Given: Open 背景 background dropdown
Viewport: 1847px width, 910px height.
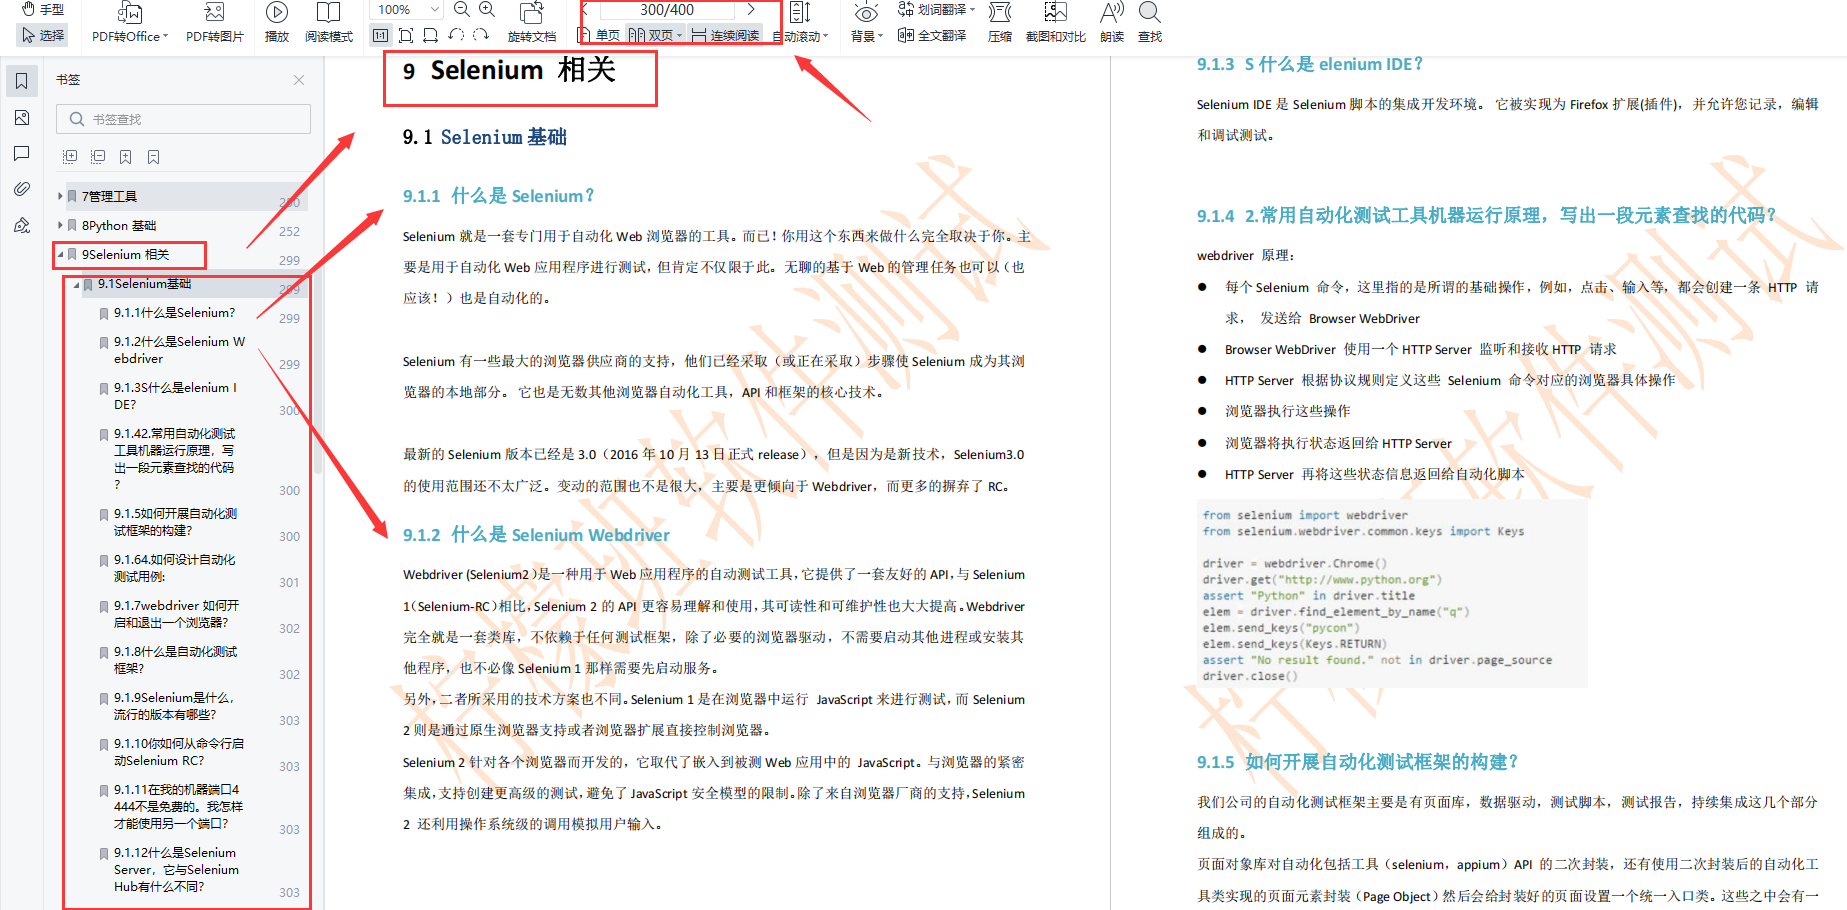Looking at the screenshot, I should coord(866,23).
